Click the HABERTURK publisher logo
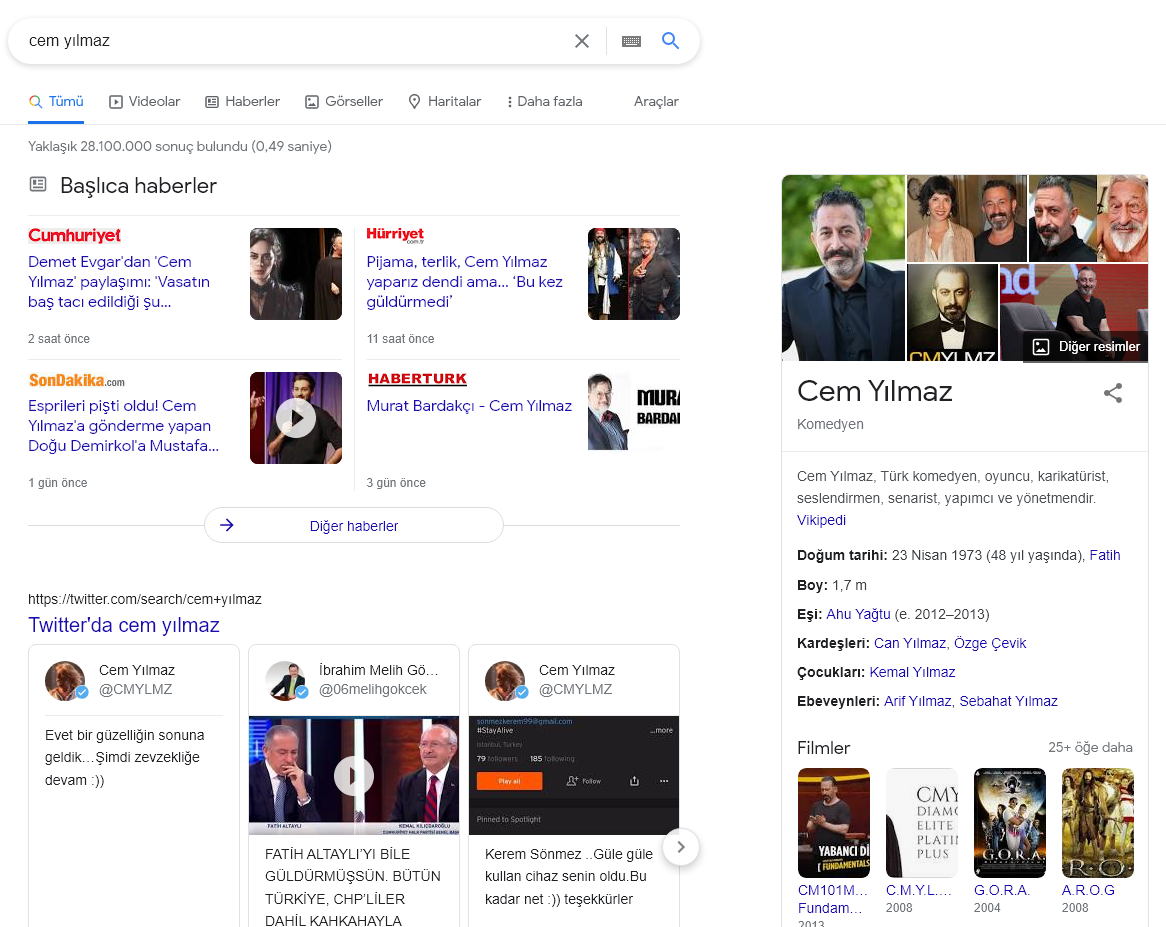 pyautogui.click(x=417, y=379)
